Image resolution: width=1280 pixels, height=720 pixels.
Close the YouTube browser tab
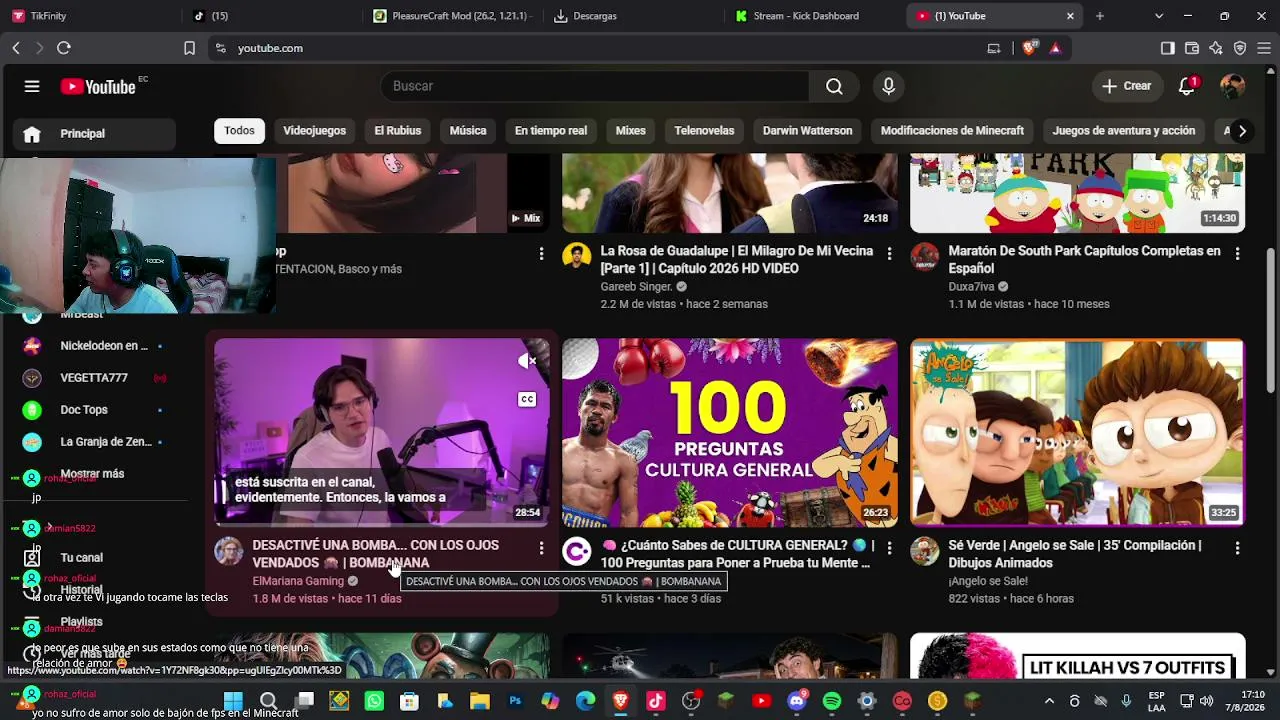click(x=1070, y=16)
